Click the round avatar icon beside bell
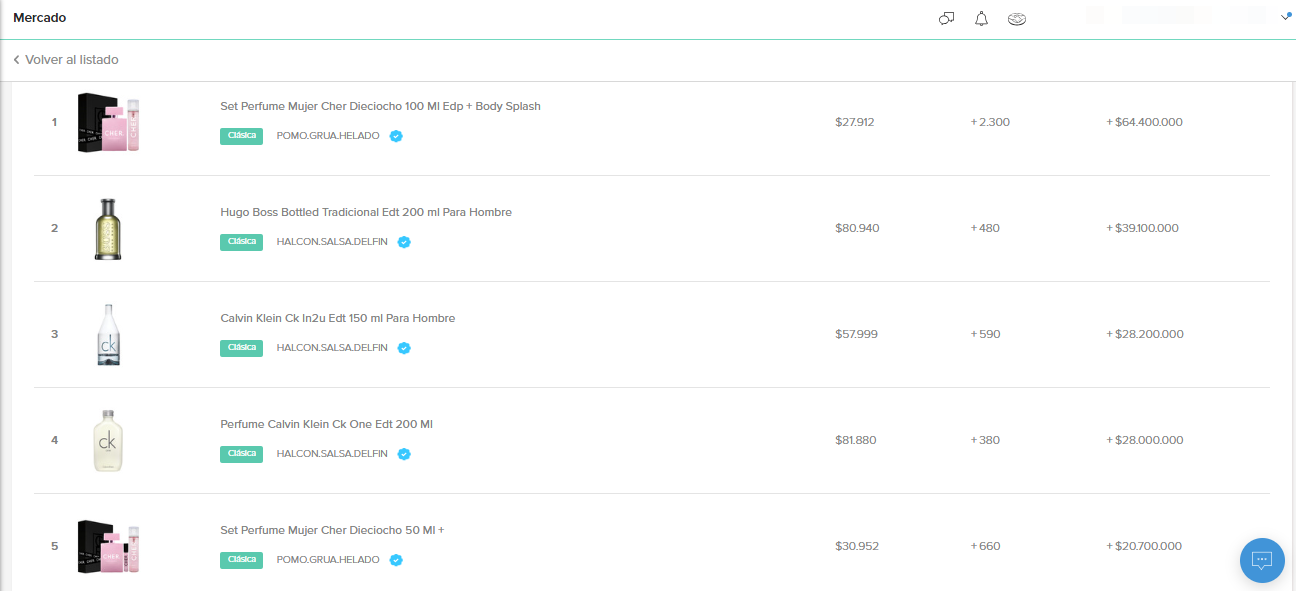The height and width of the screenshot is (591, 1296). (1017, 19)
